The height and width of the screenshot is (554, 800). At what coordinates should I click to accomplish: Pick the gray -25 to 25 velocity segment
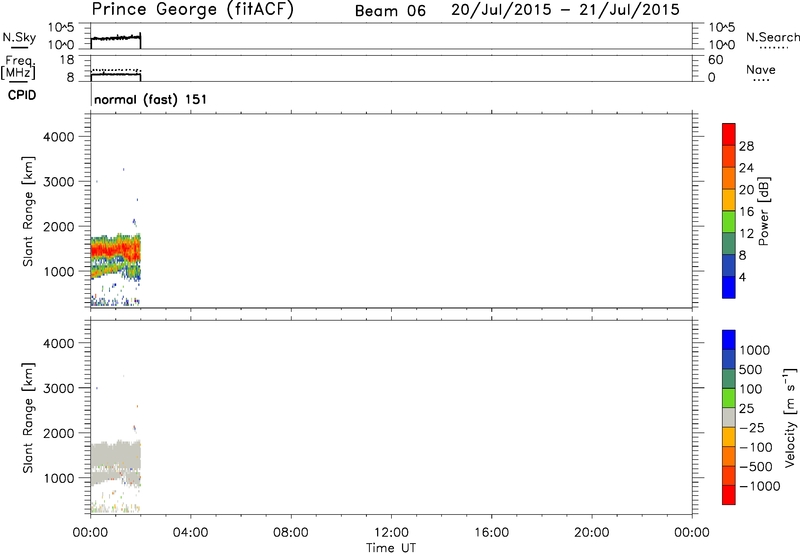(729, 417)
